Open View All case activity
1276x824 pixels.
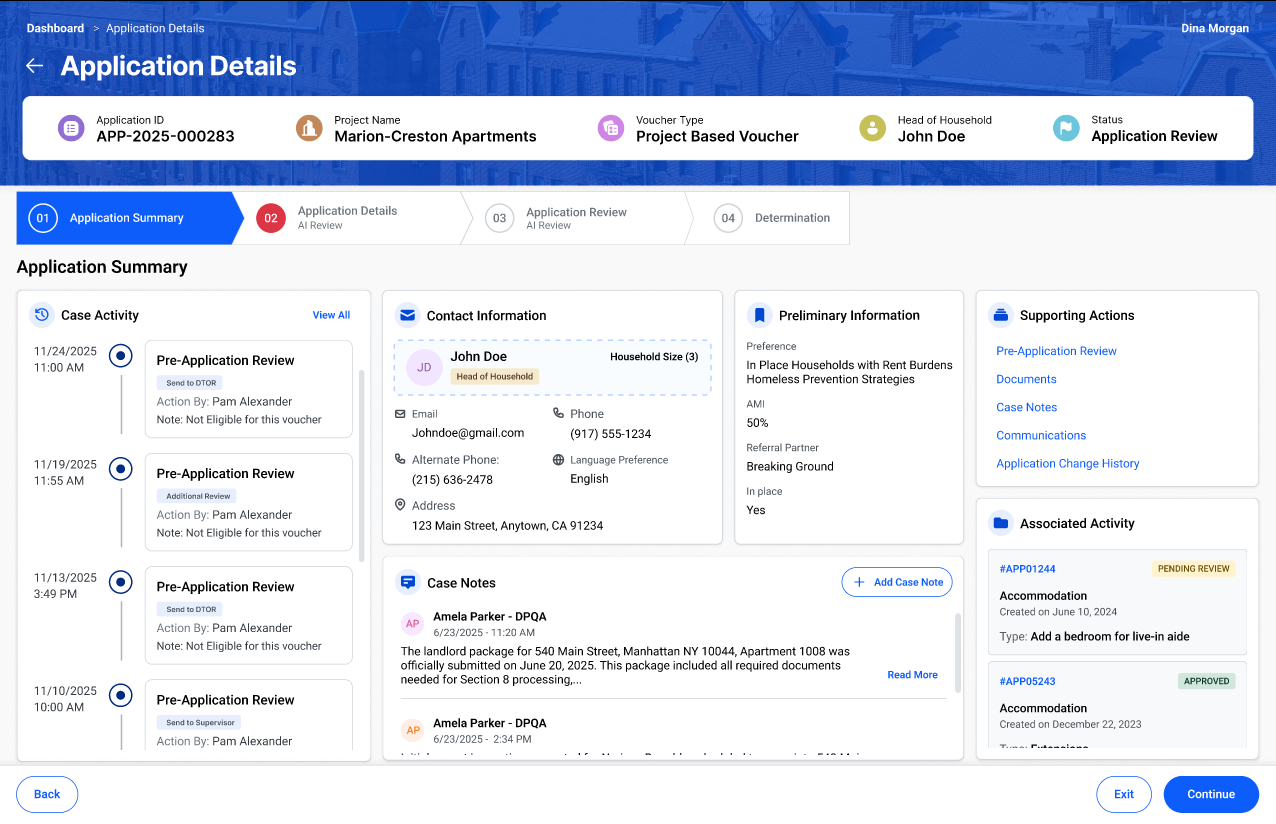coord(331,315)
